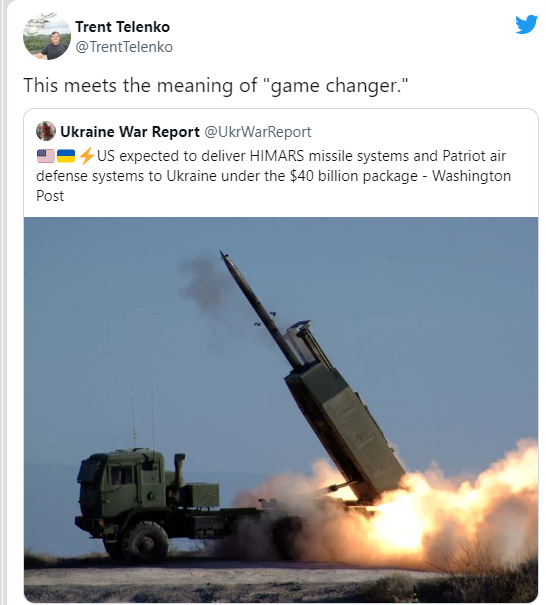Open the Ukraine War Report account name
The image size is (546, 605).
tap(130, 132)
